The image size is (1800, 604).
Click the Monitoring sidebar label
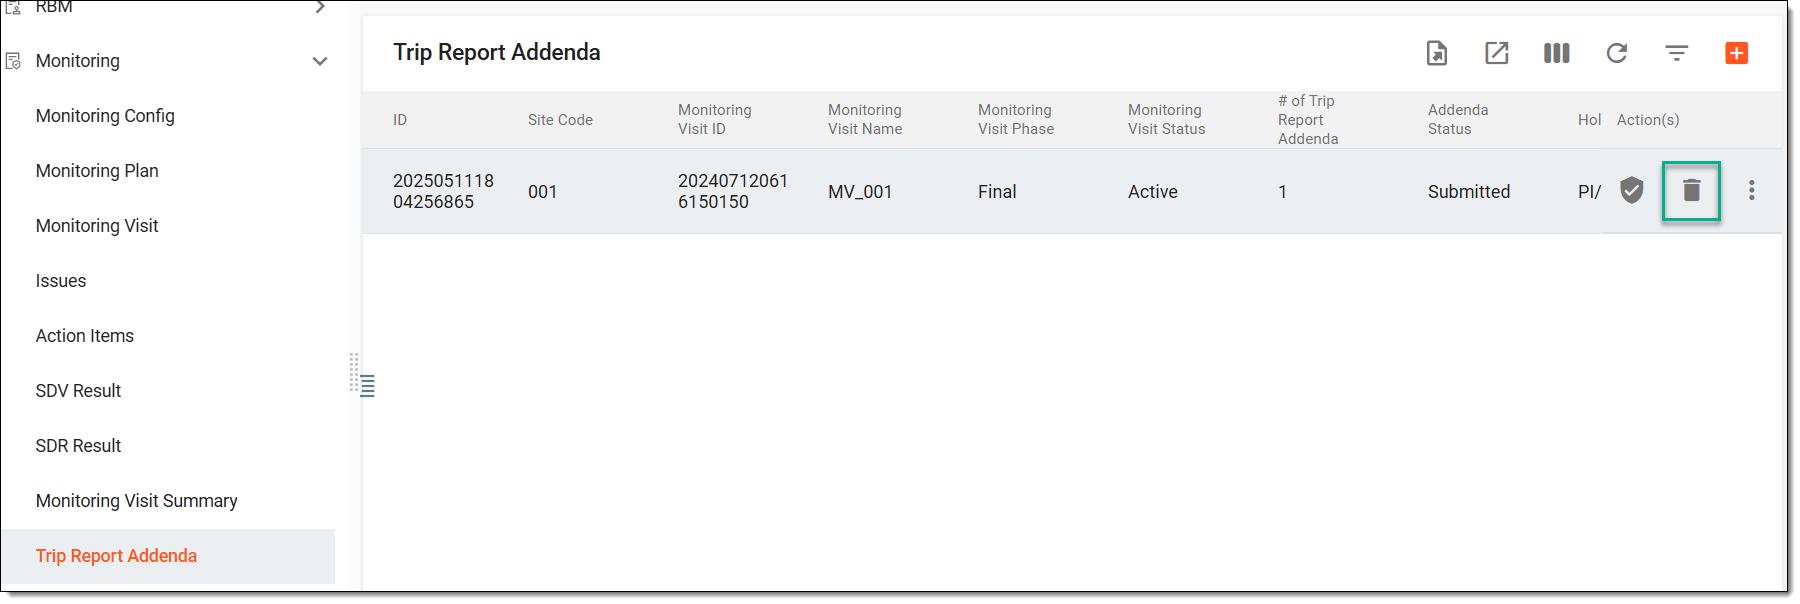(78, 61)
